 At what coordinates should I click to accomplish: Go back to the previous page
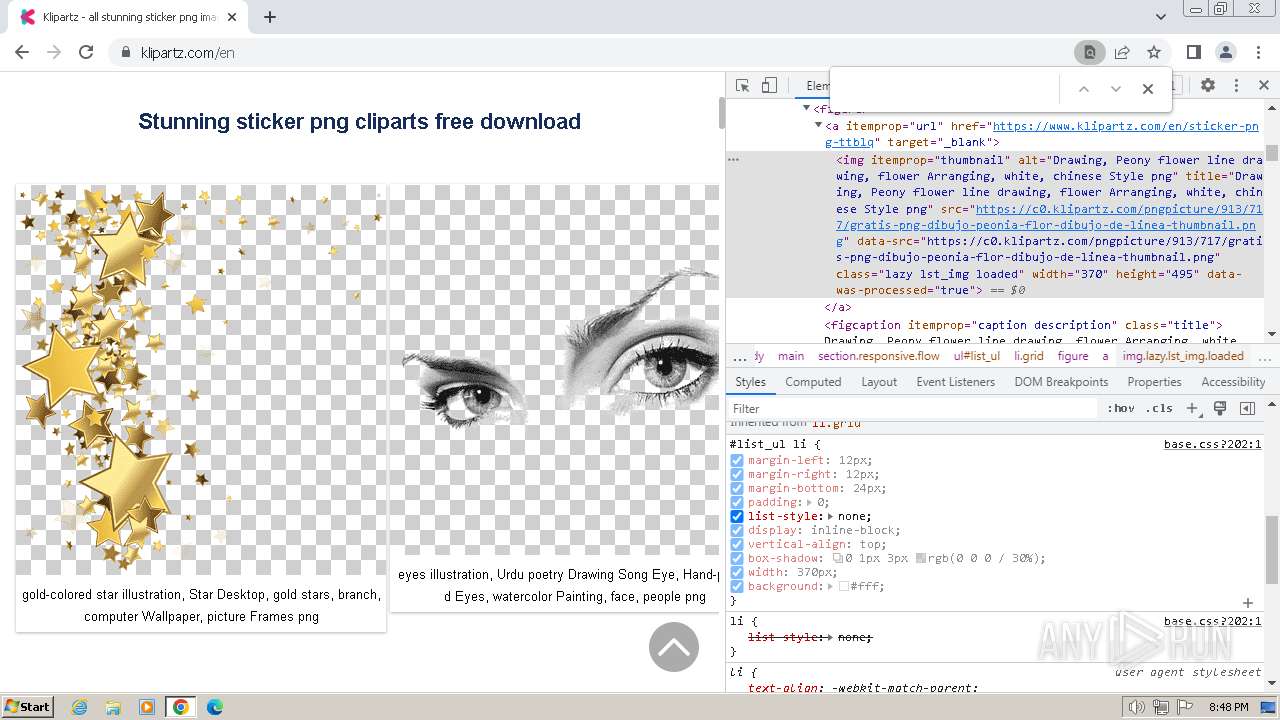point(22,53)
